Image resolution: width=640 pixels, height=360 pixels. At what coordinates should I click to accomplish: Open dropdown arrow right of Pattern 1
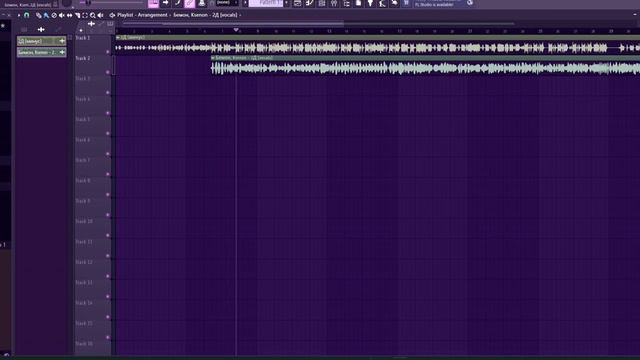pos(286,3)
